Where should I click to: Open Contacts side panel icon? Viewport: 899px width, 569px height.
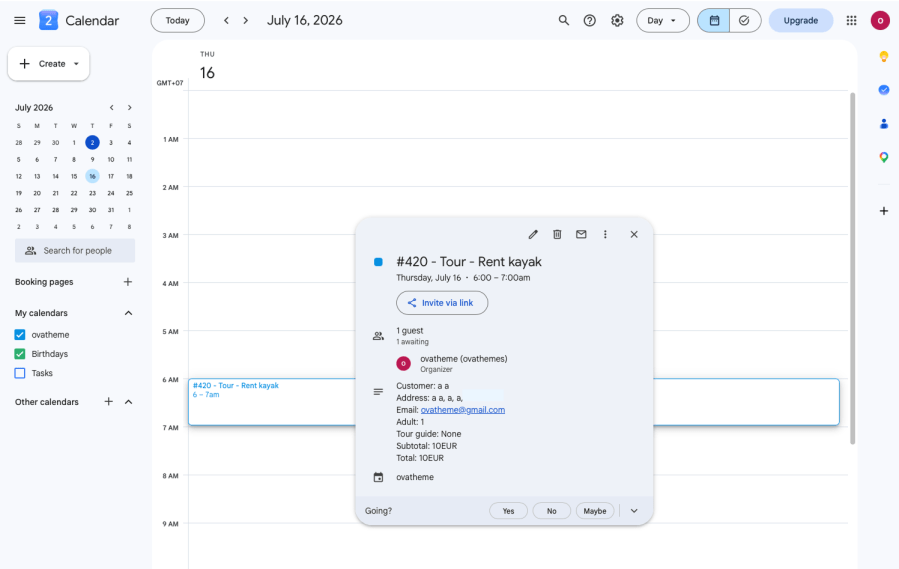884,123
